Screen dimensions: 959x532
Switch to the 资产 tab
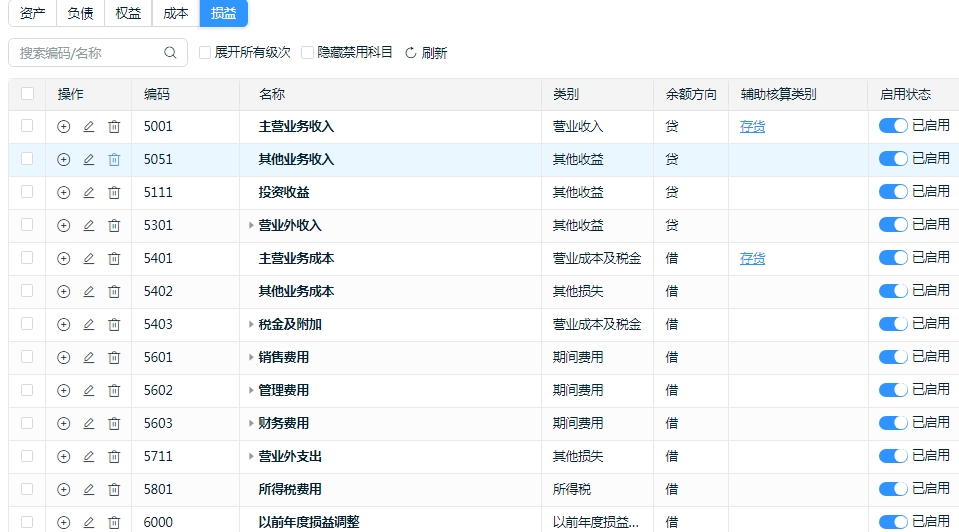(x=32, y=13)
